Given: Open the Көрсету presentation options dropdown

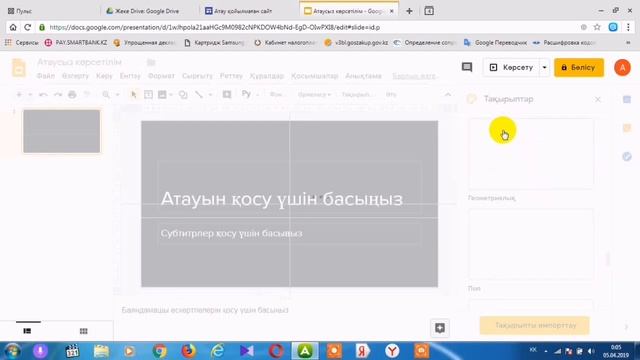Looking at the screenshot, I should 544,67.
